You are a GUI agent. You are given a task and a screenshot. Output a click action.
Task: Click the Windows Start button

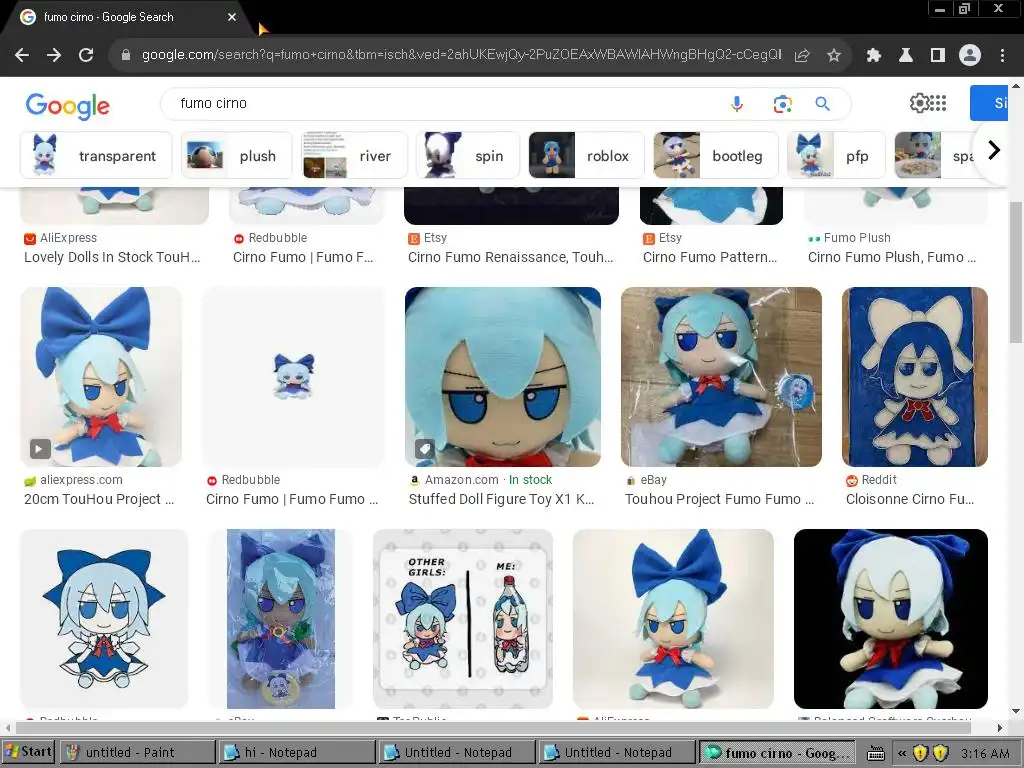pos(28,752)
